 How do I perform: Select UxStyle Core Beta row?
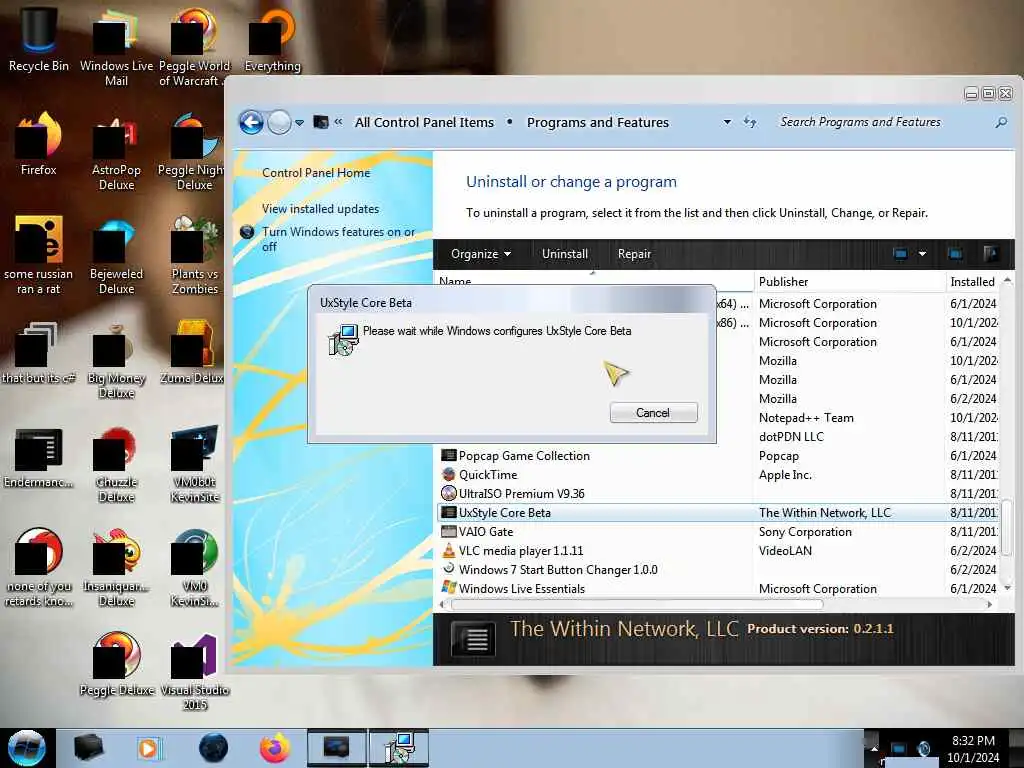[718, 513]
